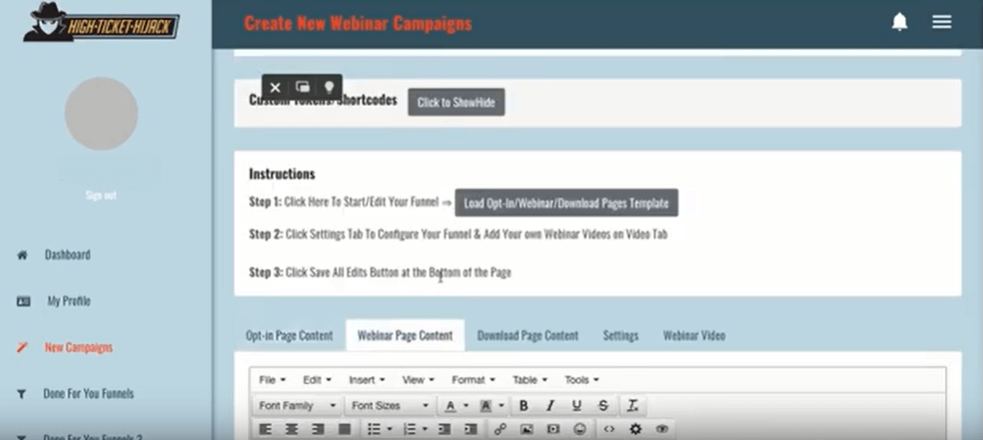Viewport: 983px width, 440px height.
Task: Open the editor Table menu
Action: tap(530, 380)
